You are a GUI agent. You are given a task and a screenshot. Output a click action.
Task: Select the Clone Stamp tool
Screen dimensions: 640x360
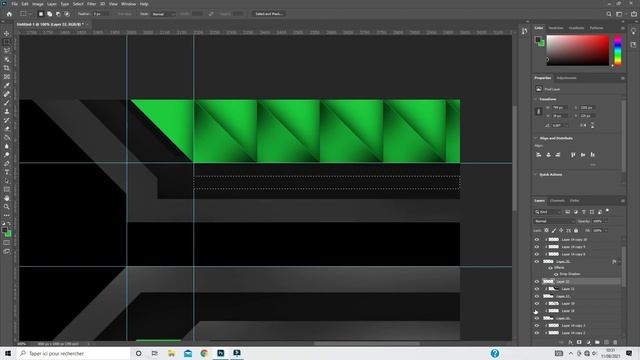[7, 111]
